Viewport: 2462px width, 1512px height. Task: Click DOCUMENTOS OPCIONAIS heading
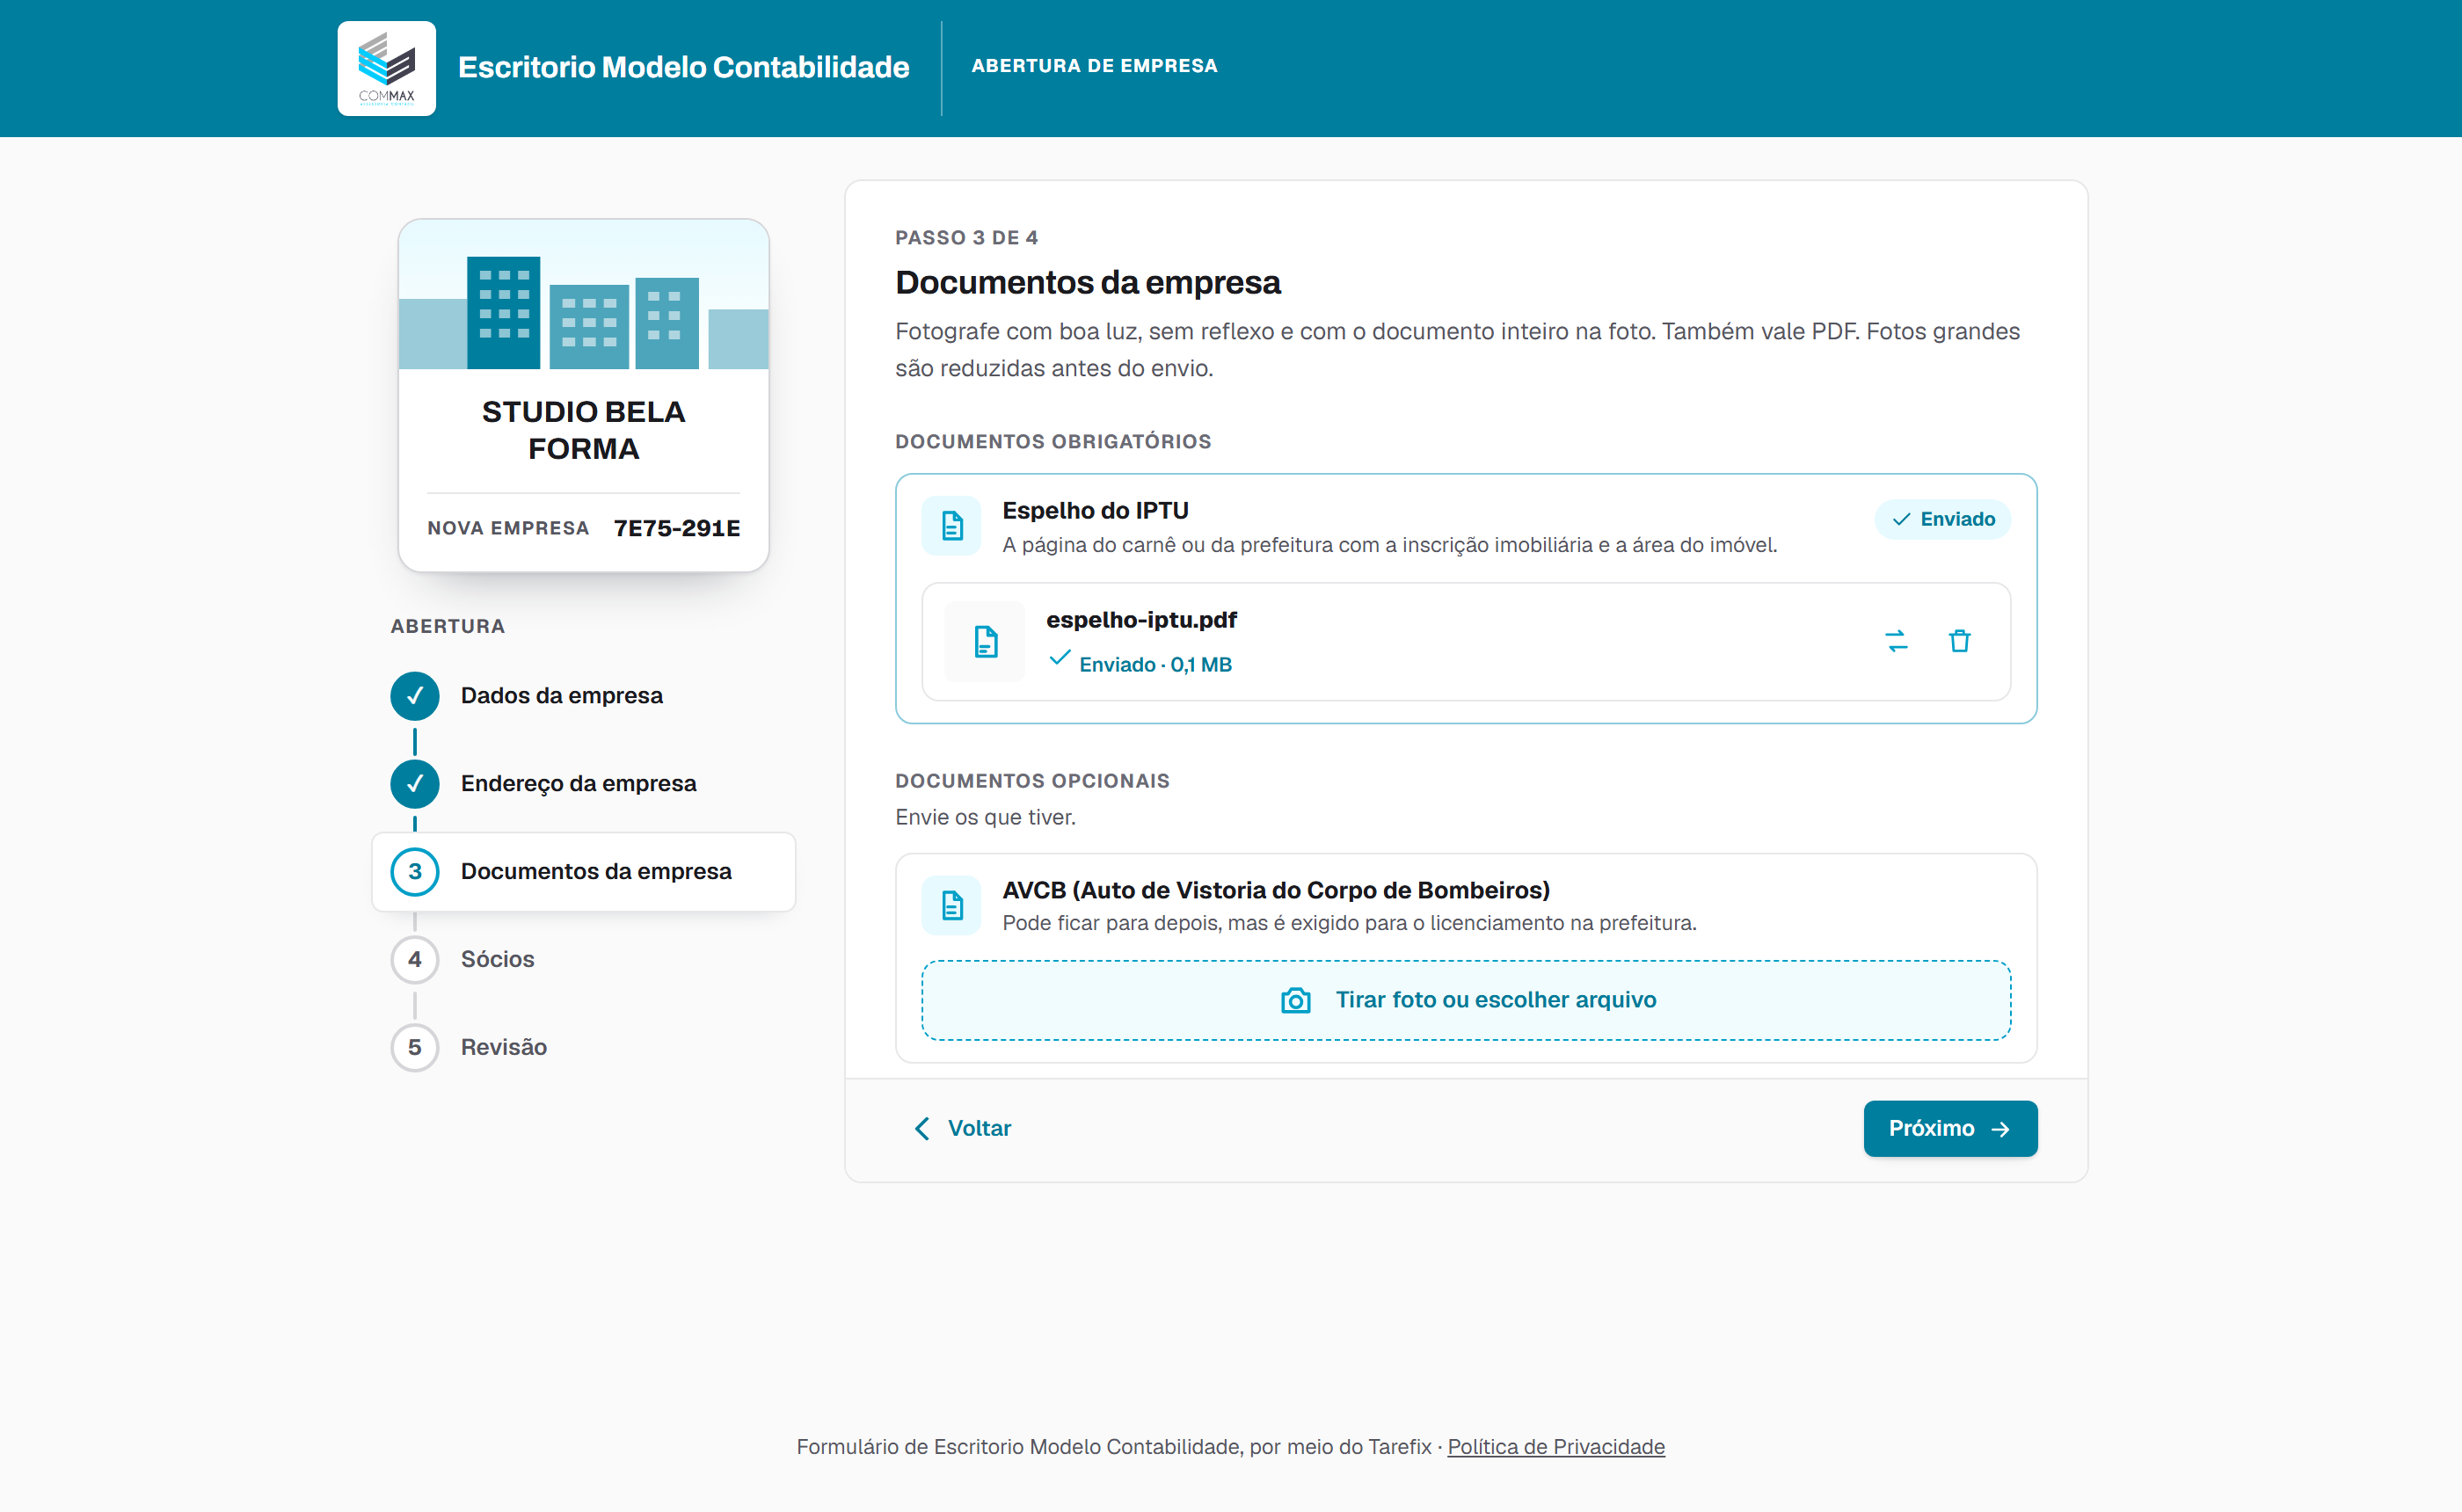click(x=1032, y=781)
